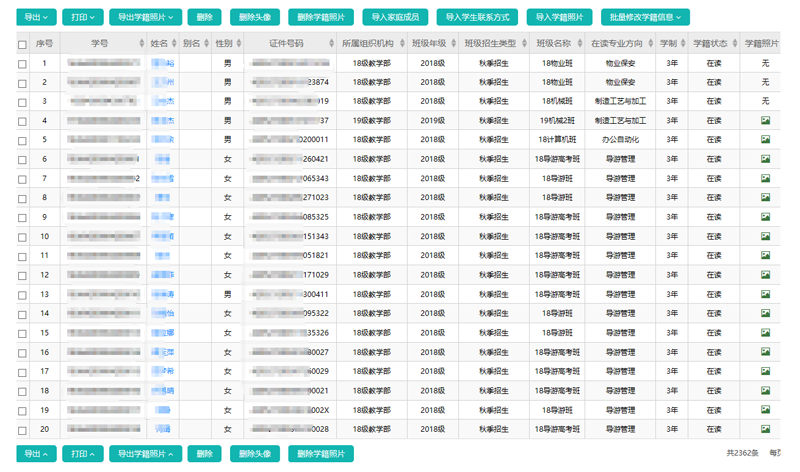
Task: Check the checkbox for row 3
Action: [x=23, y=102]
